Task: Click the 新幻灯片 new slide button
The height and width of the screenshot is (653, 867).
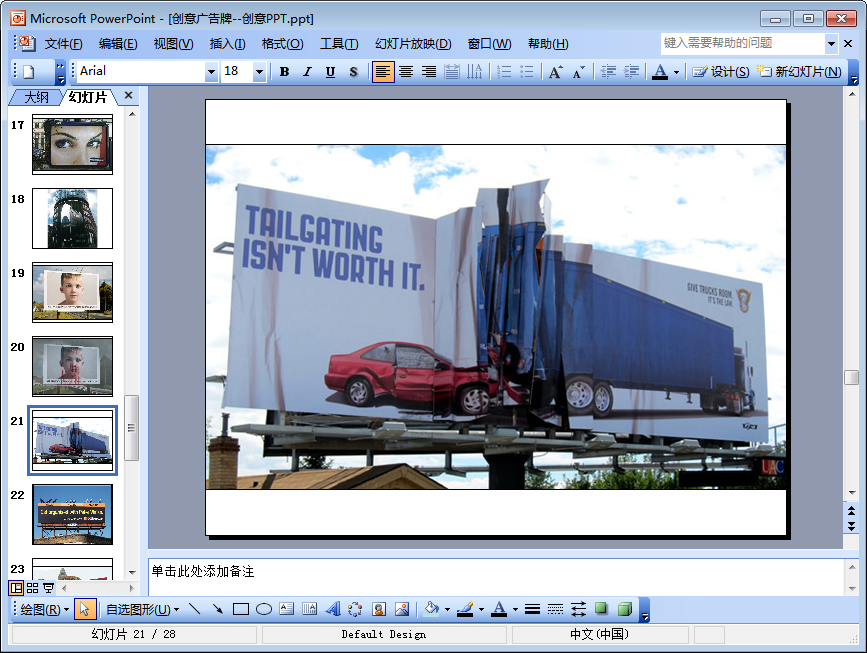Action: click(x=800, y=72)
